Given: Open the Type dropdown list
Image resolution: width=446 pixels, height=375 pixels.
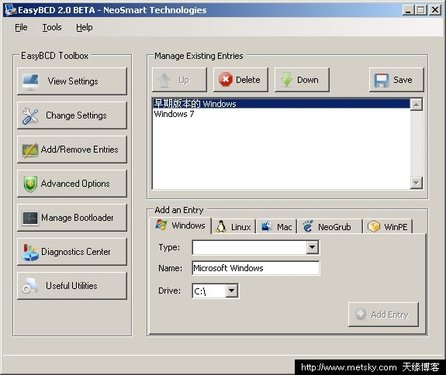Looking at the screenshot, I should pyautogui.click(x=312, y=247).
